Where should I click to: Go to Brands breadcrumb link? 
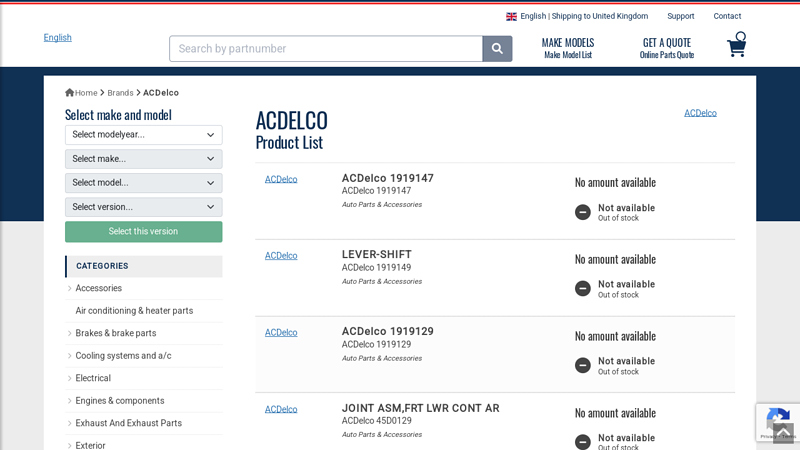click(120, 93)
